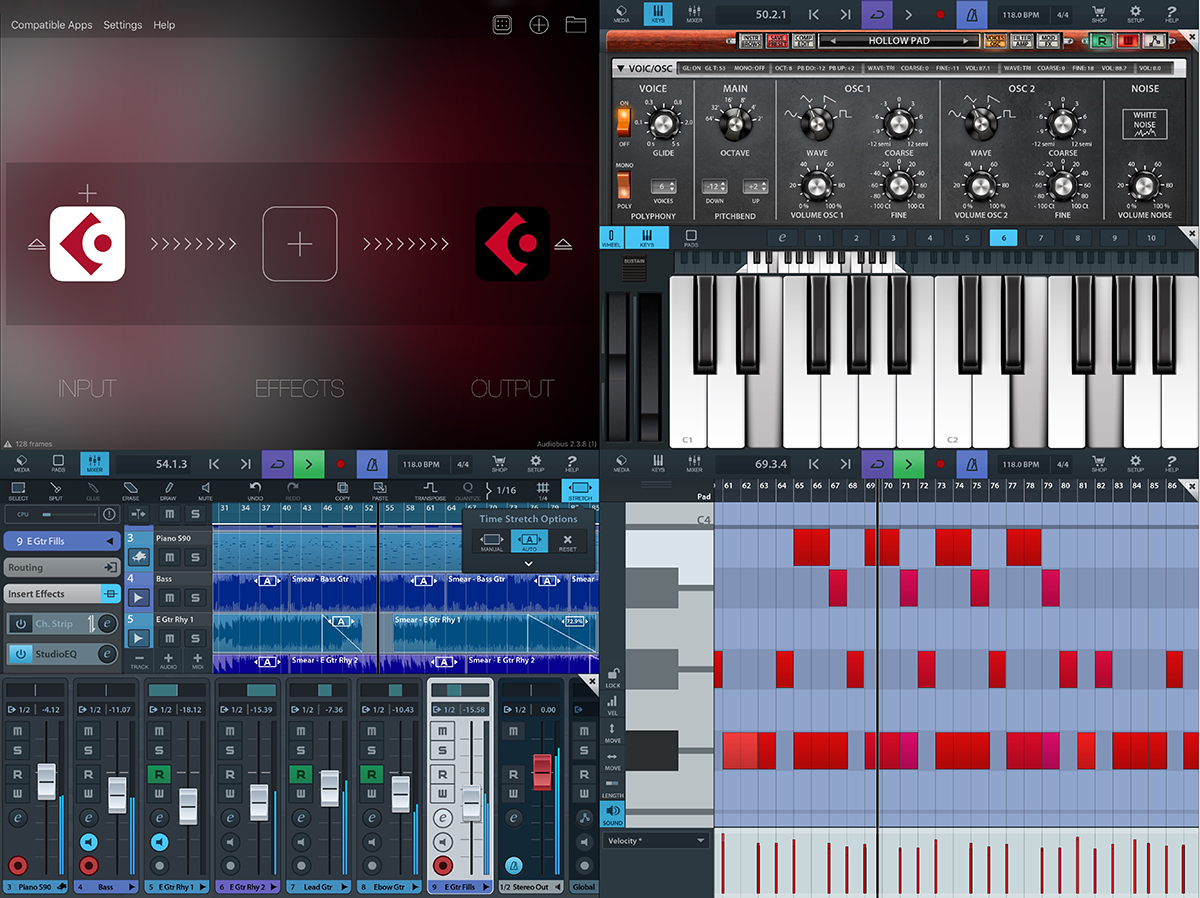The height and width of the screenshot is (898, 1200).
Task: Click the Instr Browse button
Action: click(750, 41)
